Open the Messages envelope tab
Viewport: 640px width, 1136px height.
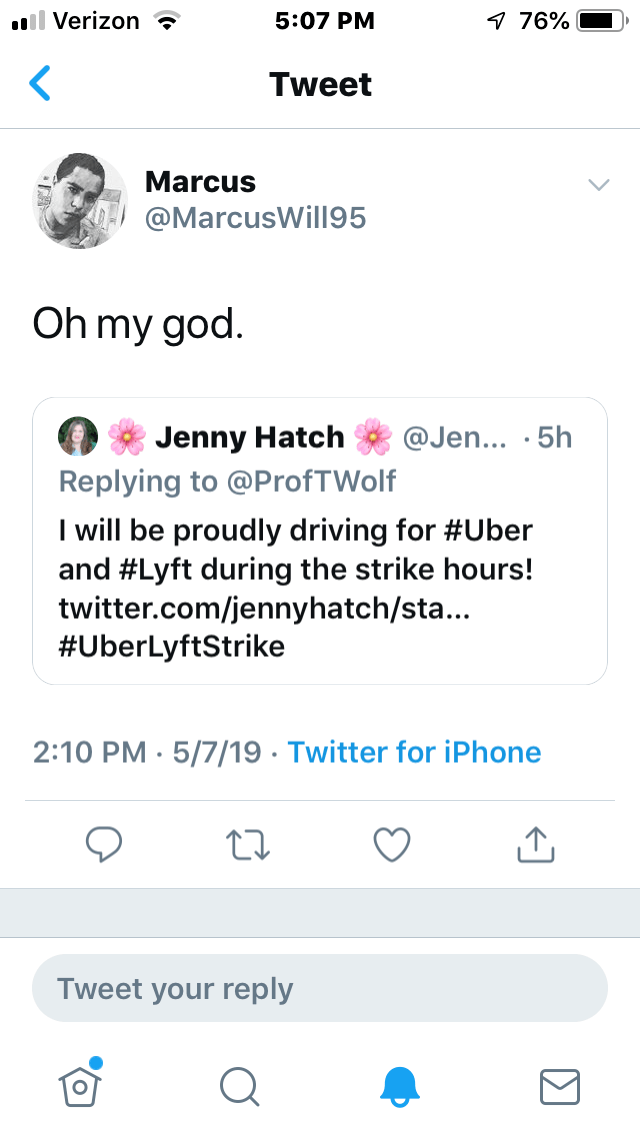(559, 1085)
